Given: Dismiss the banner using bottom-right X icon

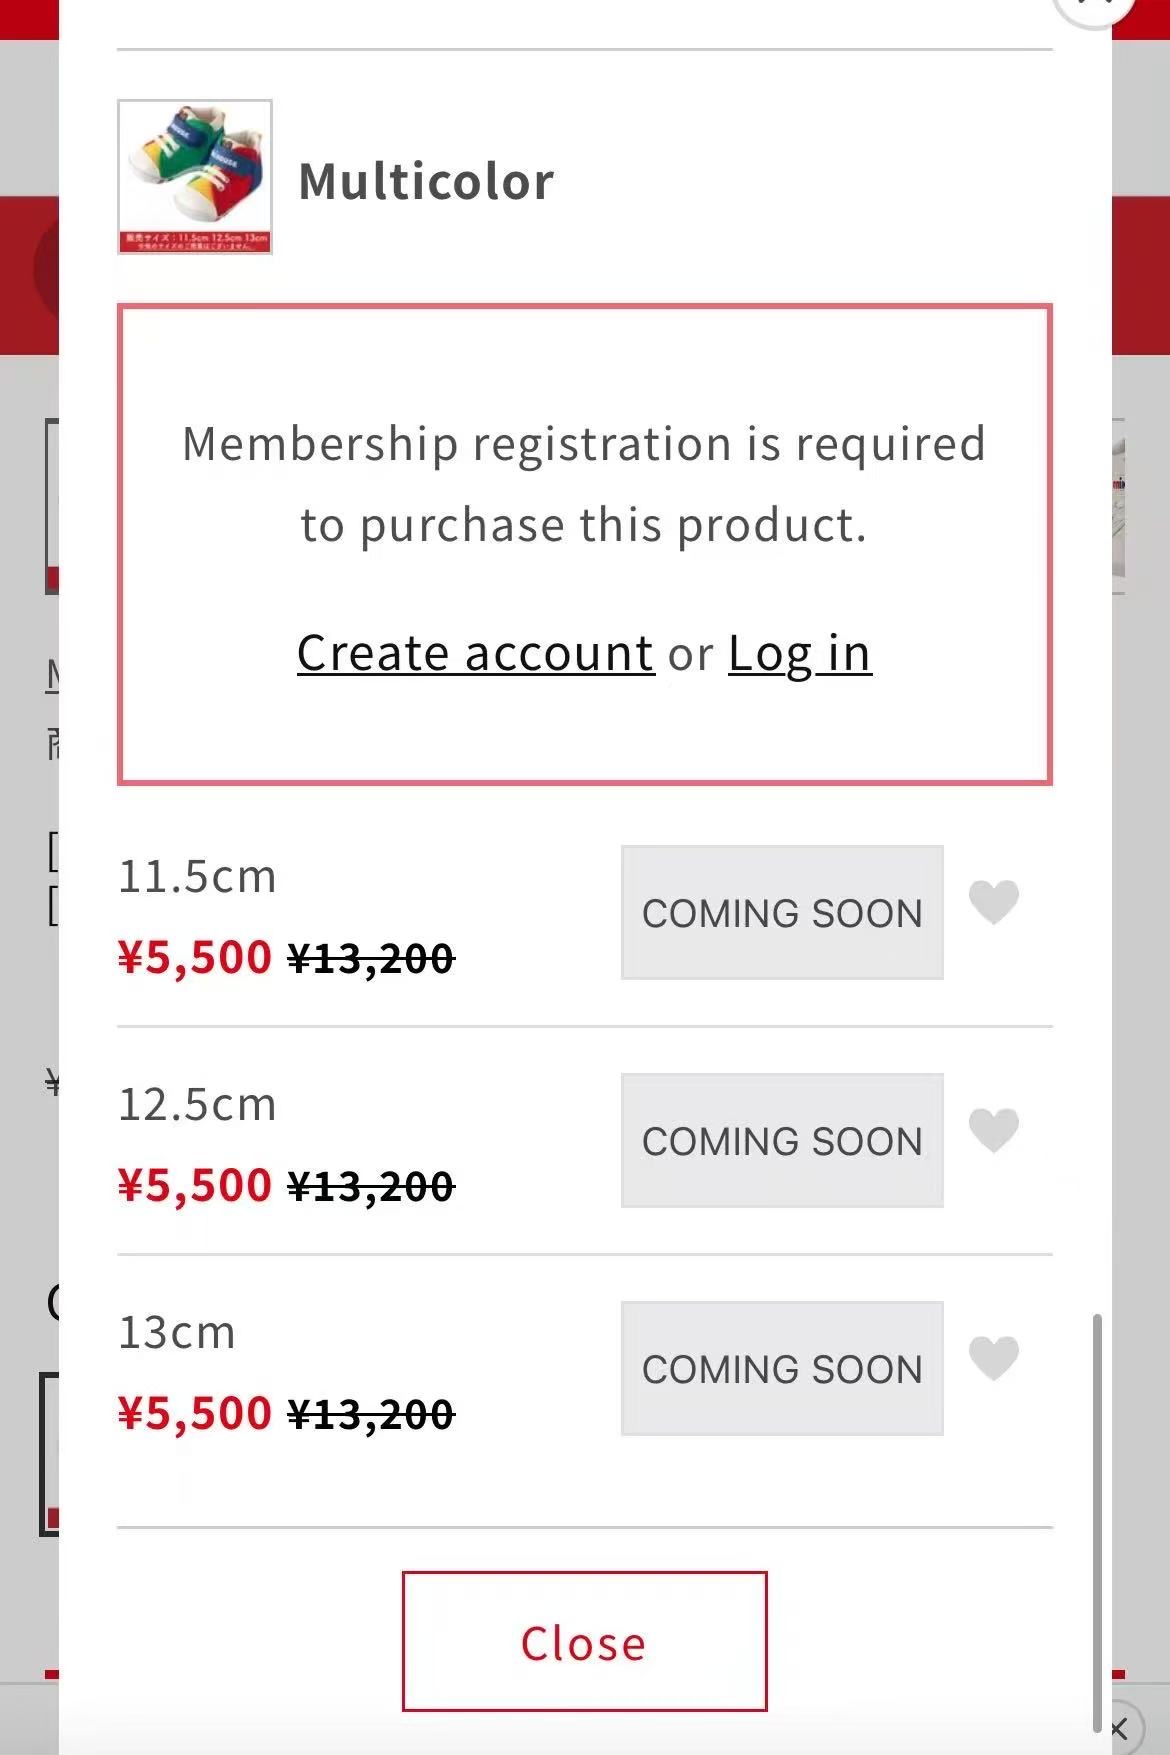Looking at the screenshot, I should pos(1118,1728).
